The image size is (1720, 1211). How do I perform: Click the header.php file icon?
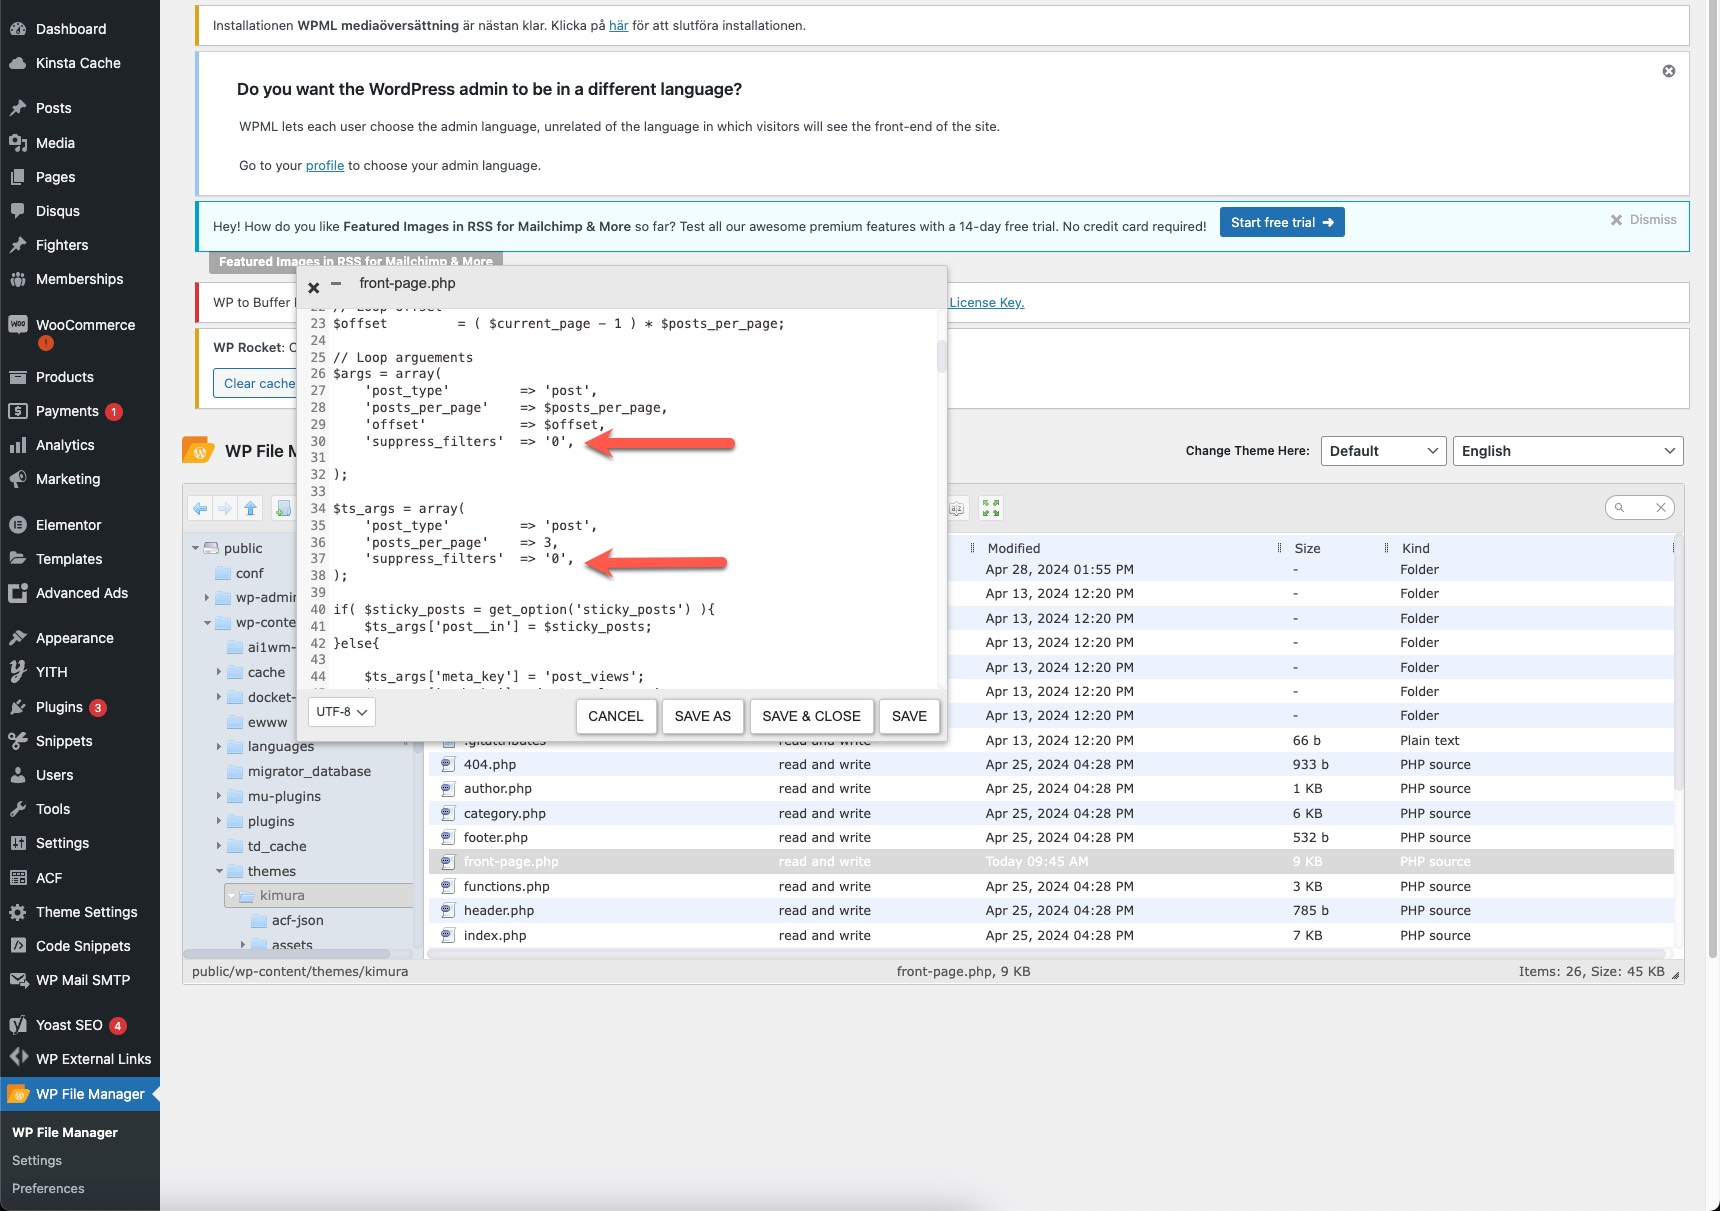pyautogui.click(x=447, y=910)
